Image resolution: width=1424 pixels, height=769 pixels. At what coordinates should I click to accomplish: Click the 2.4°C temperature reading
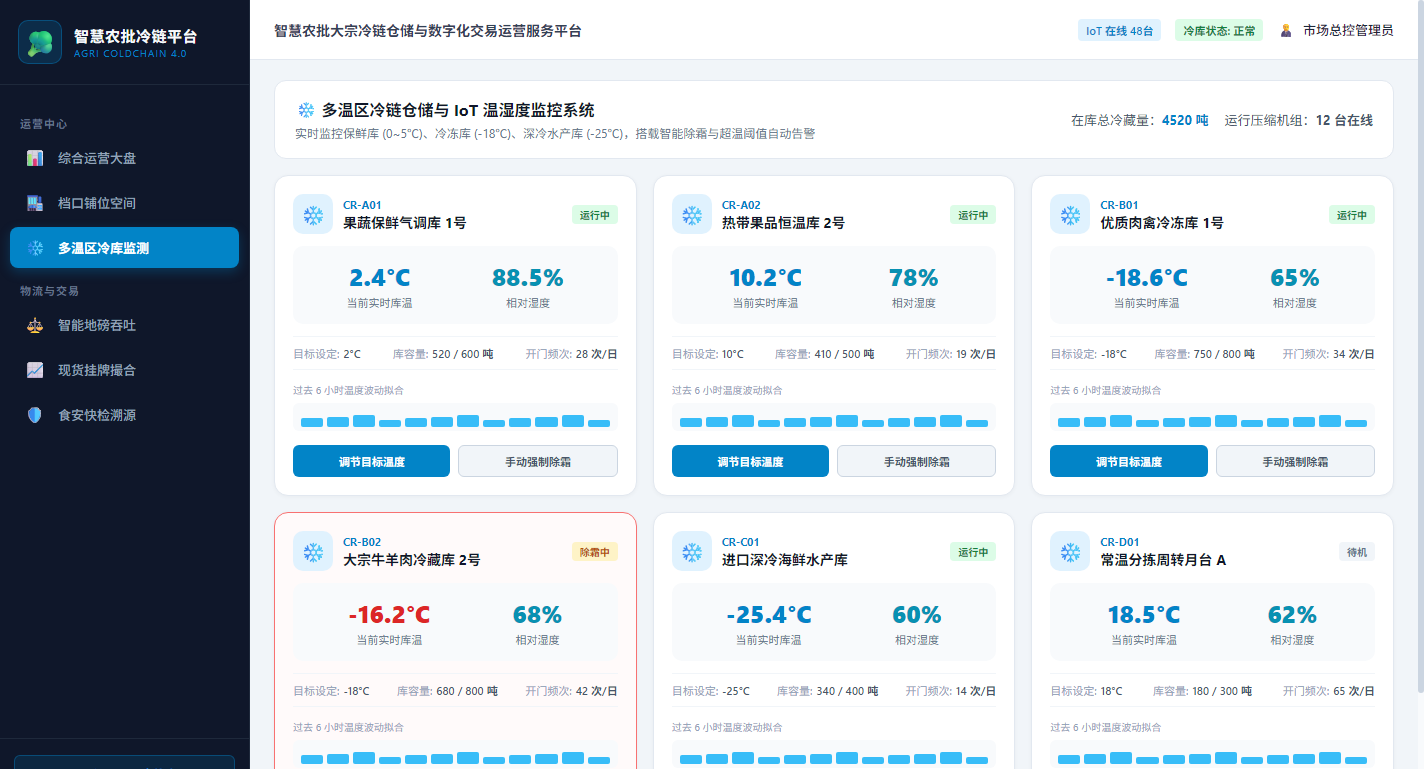[x=380, y=278]
